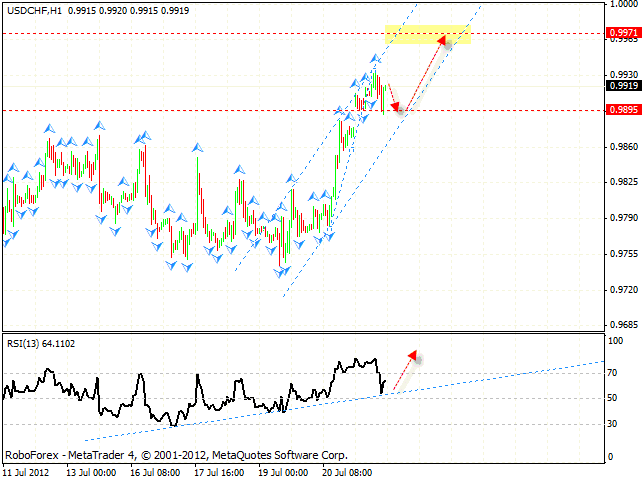This screenshot has height=480, width=642.
Task: Select the 16 Jul 08:00 time axis label
Action: (x=156, y=469)
